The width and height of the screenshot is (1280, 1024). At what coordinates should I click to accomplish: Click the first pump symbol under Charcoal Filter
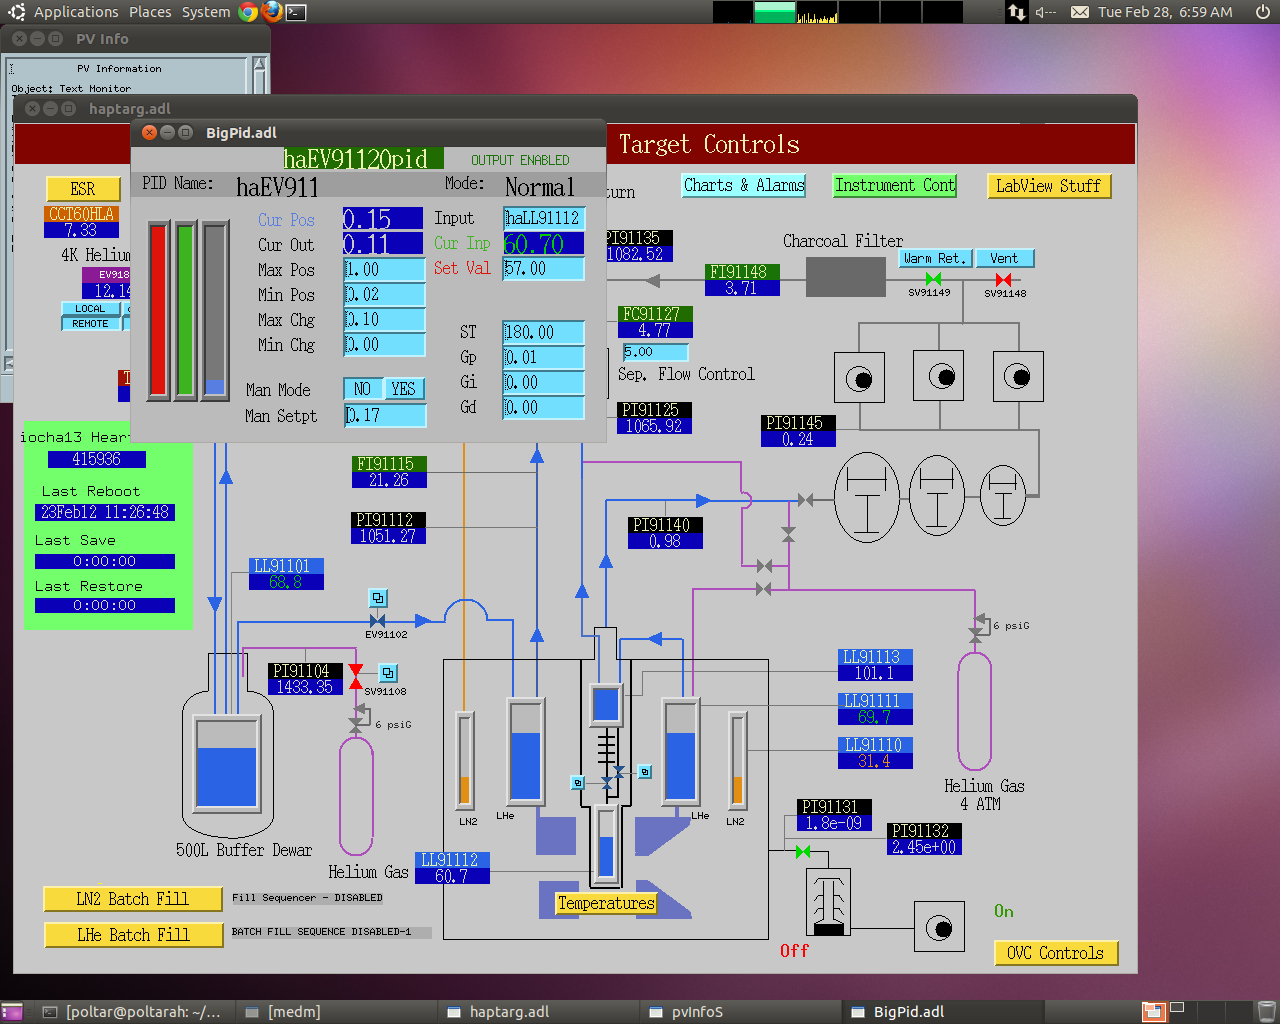pos(859,378)
